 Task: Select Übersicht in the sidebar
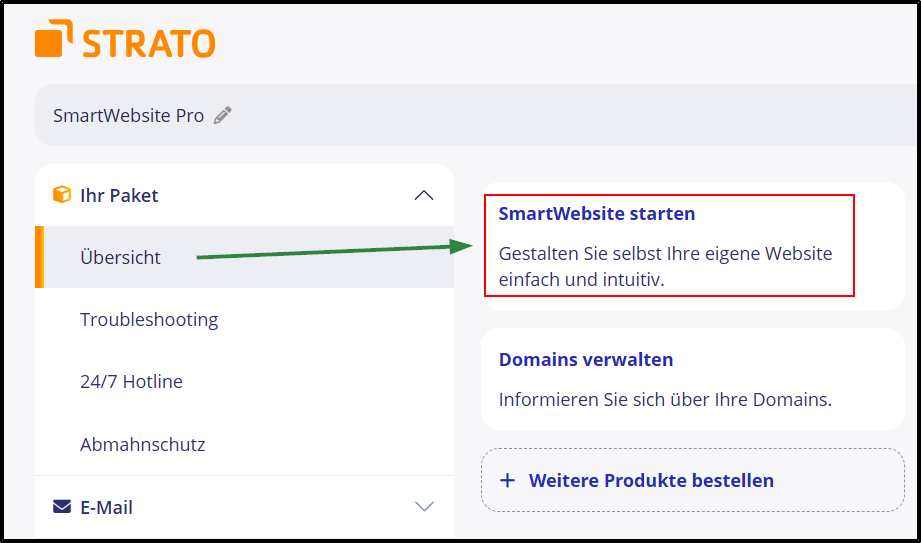point(244,257)
